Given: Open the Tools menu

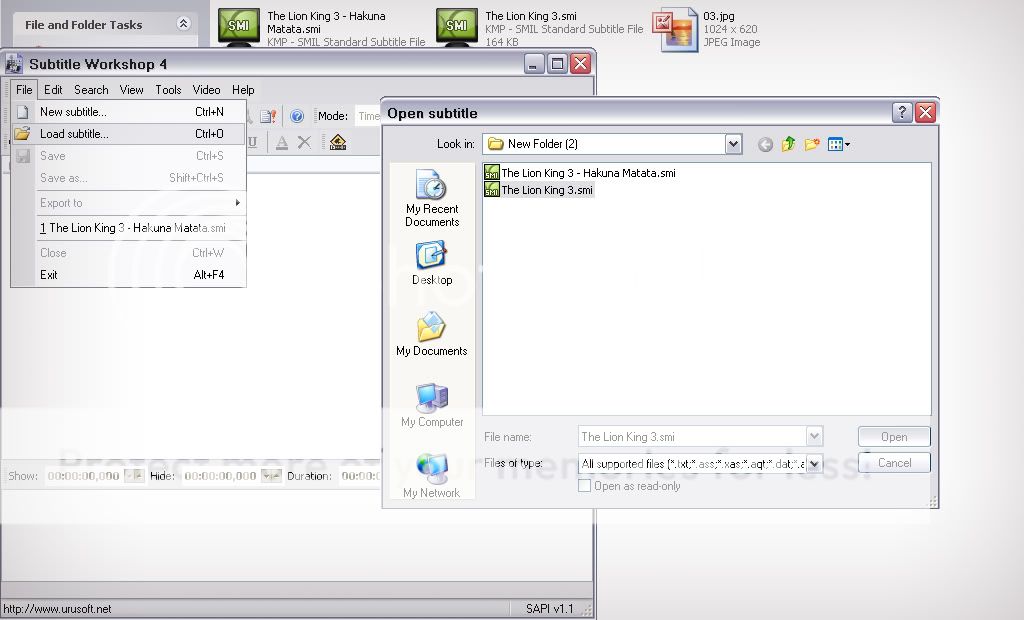Looking at the screenshot, I should click(x=168, y=90).
